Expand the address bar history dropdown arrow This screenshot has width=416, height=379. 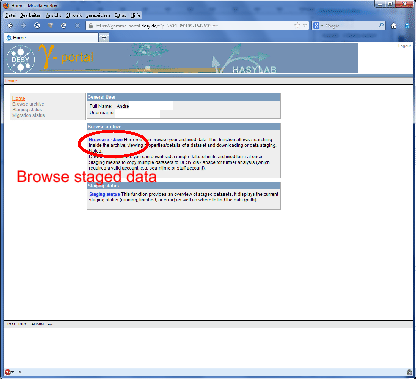coord(304,25)
